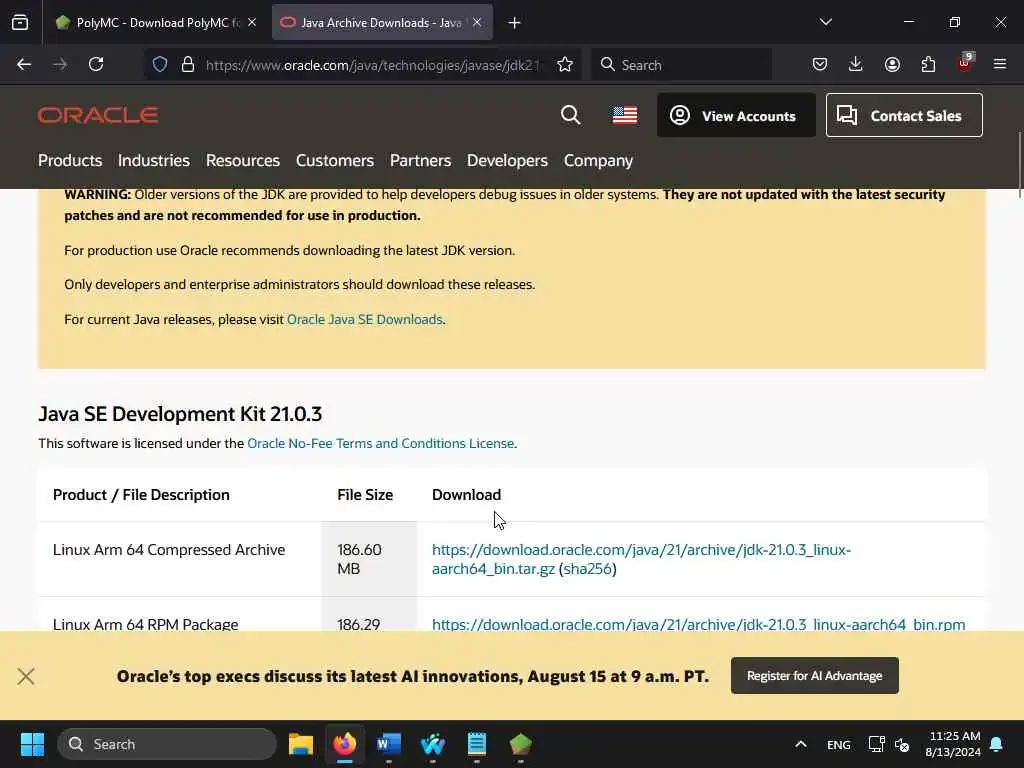Open the Customers menu
This screenshot has width=1024, height=768.
pos(335,161)
